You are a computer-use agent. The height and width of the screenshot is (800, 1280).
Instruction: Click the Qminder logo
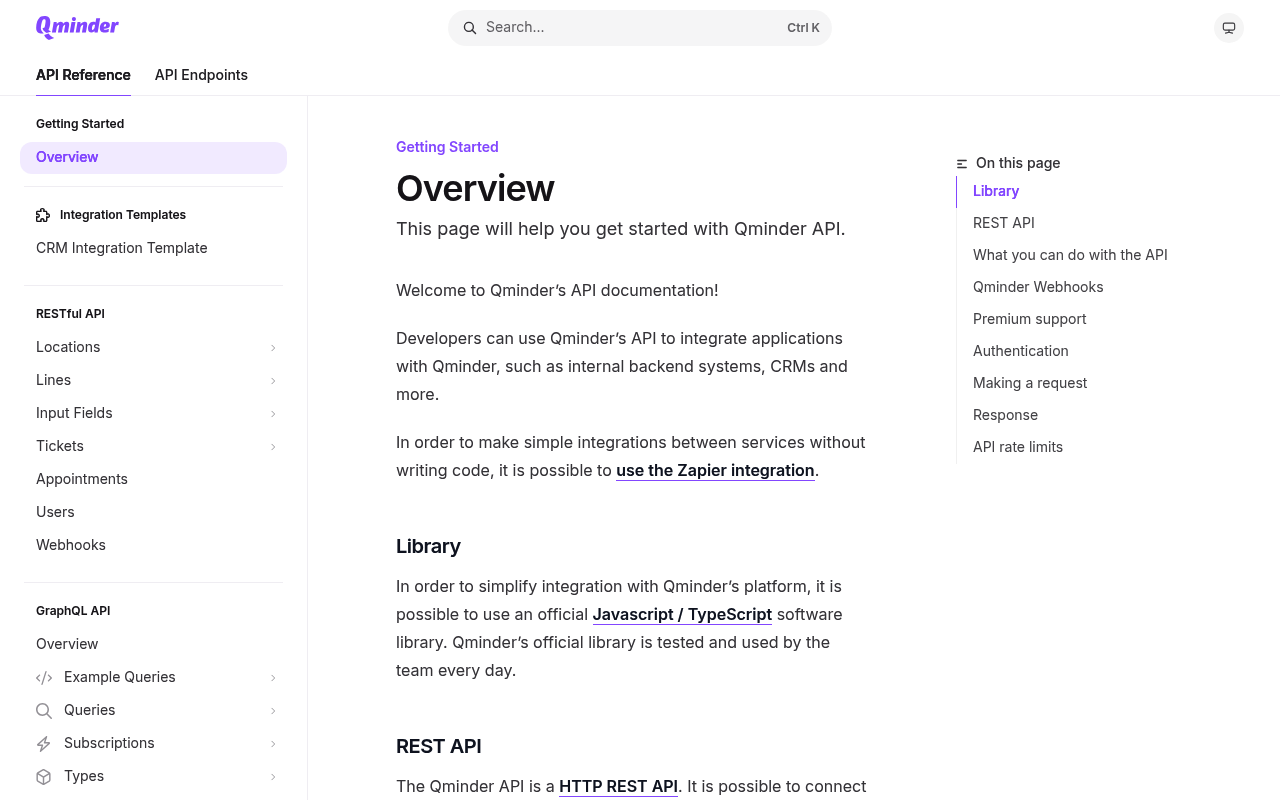(x=77, y=27)
